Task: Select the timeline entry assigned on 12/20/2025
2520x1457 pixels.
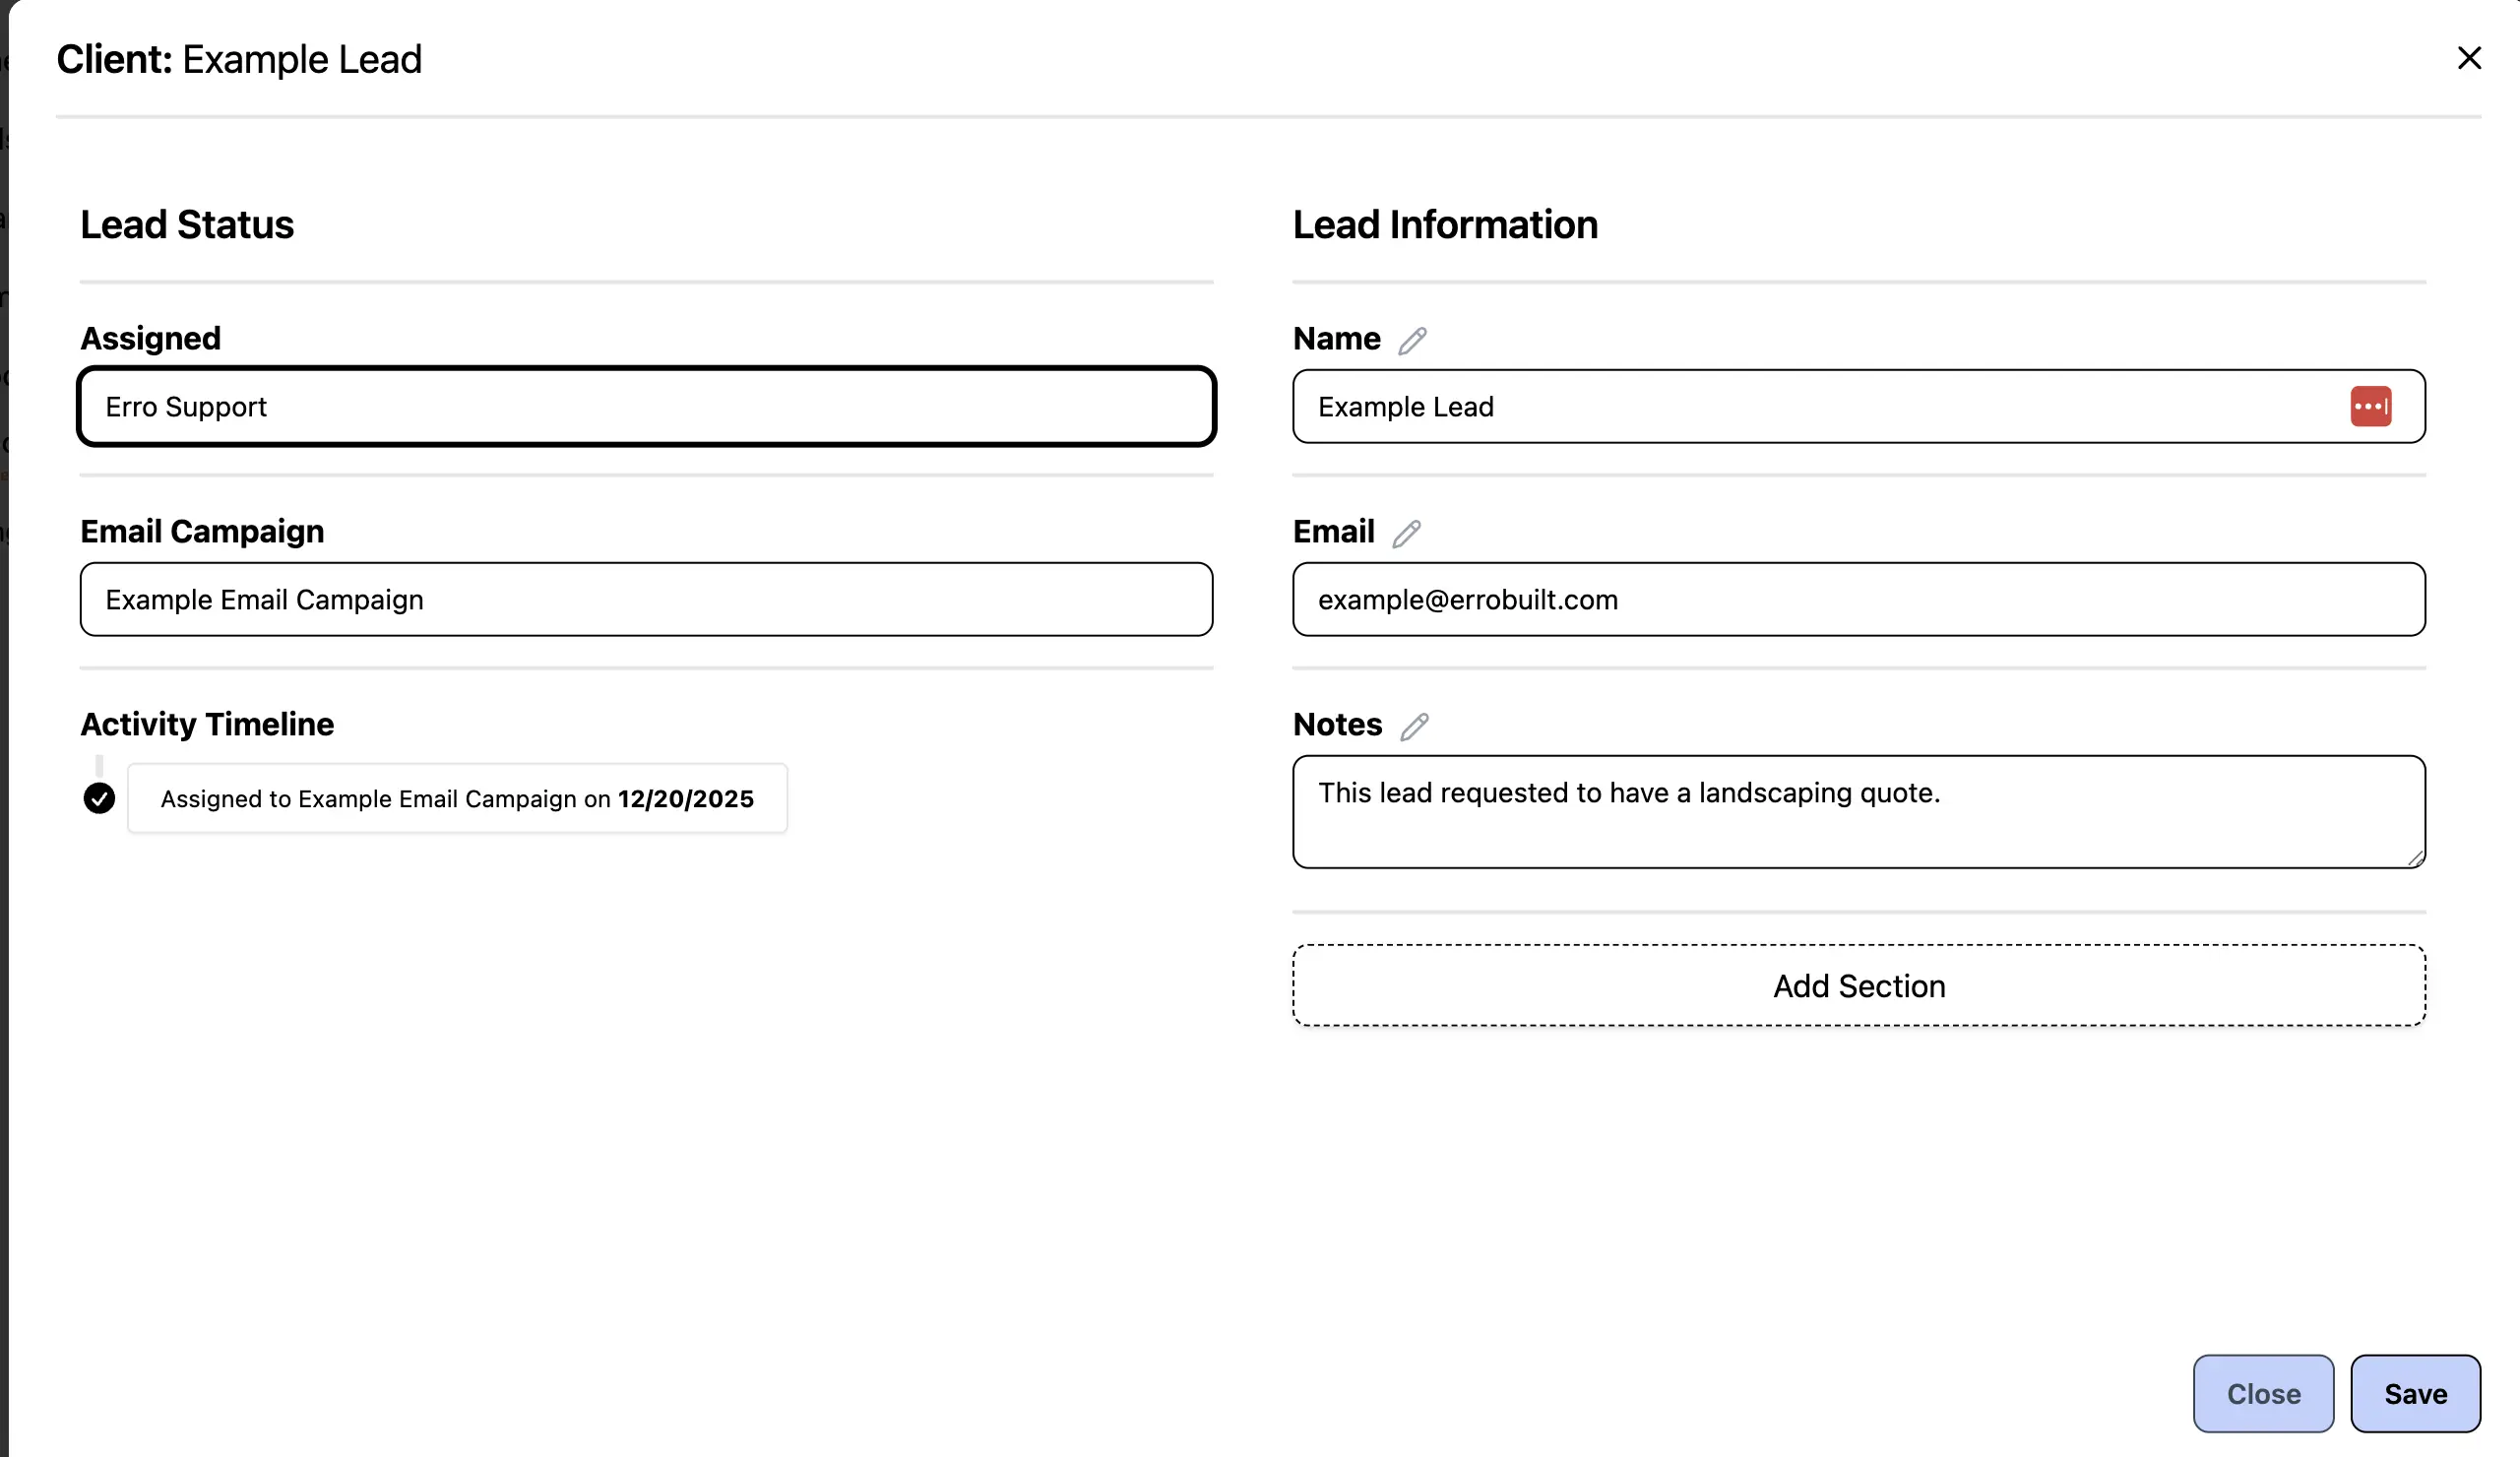Action: tap(457, 799)
